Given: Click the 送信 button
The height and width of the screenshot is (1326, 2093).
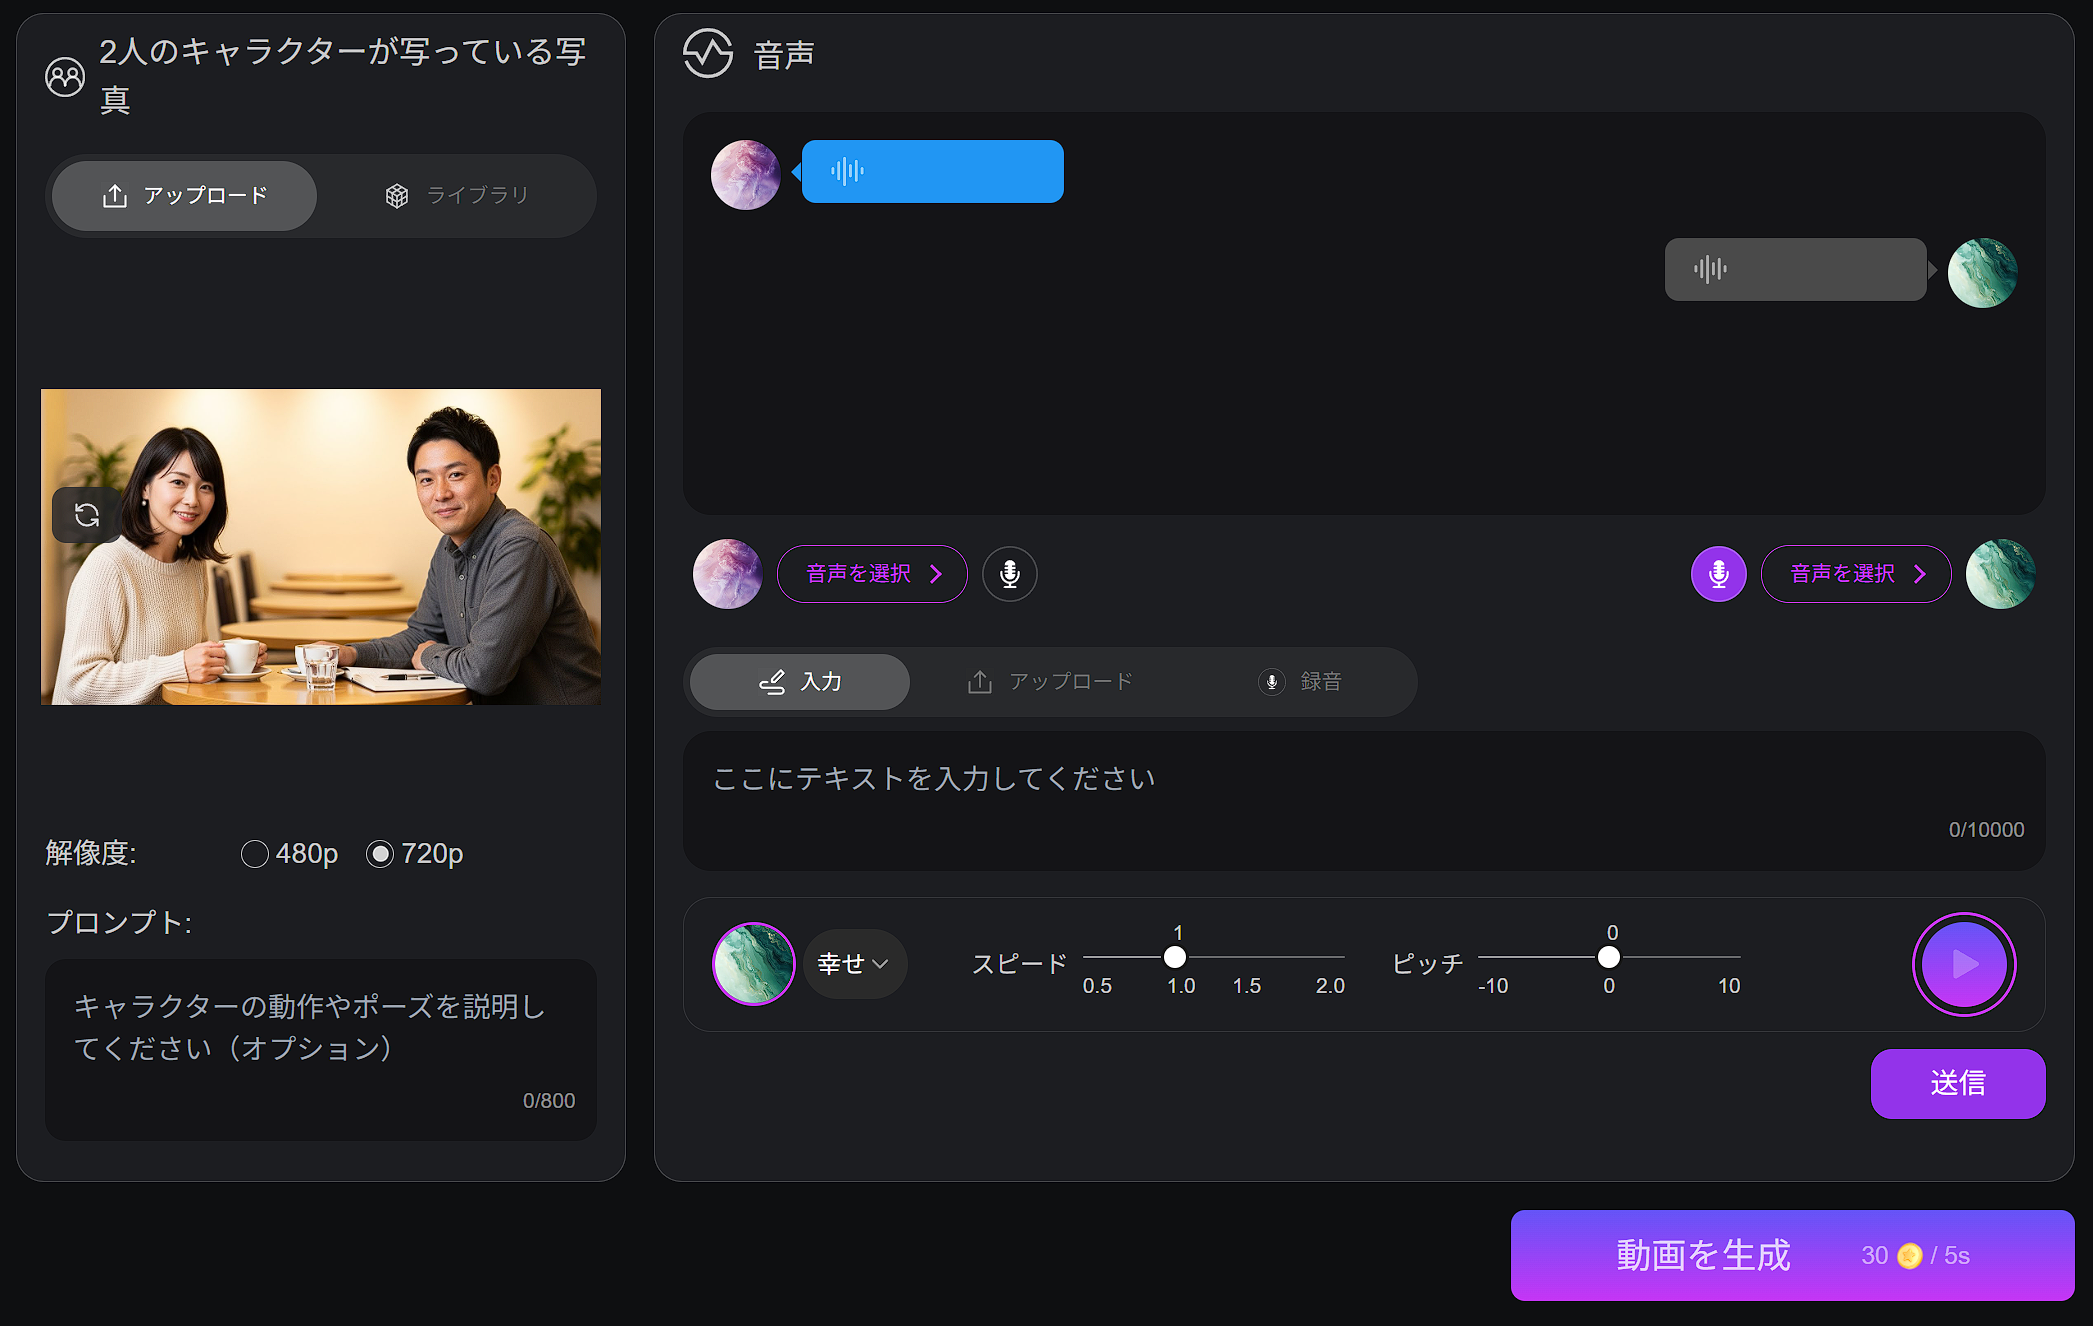Looking at the screenshot, I should tap(1957, 1083).
